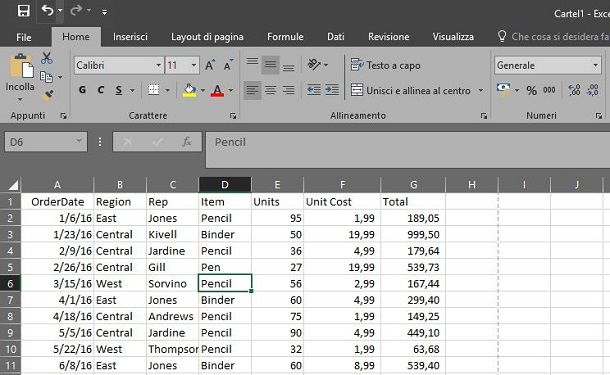Select cell with total 999,50
Viewport: 610px width, 375px height.
click(413, 235)
